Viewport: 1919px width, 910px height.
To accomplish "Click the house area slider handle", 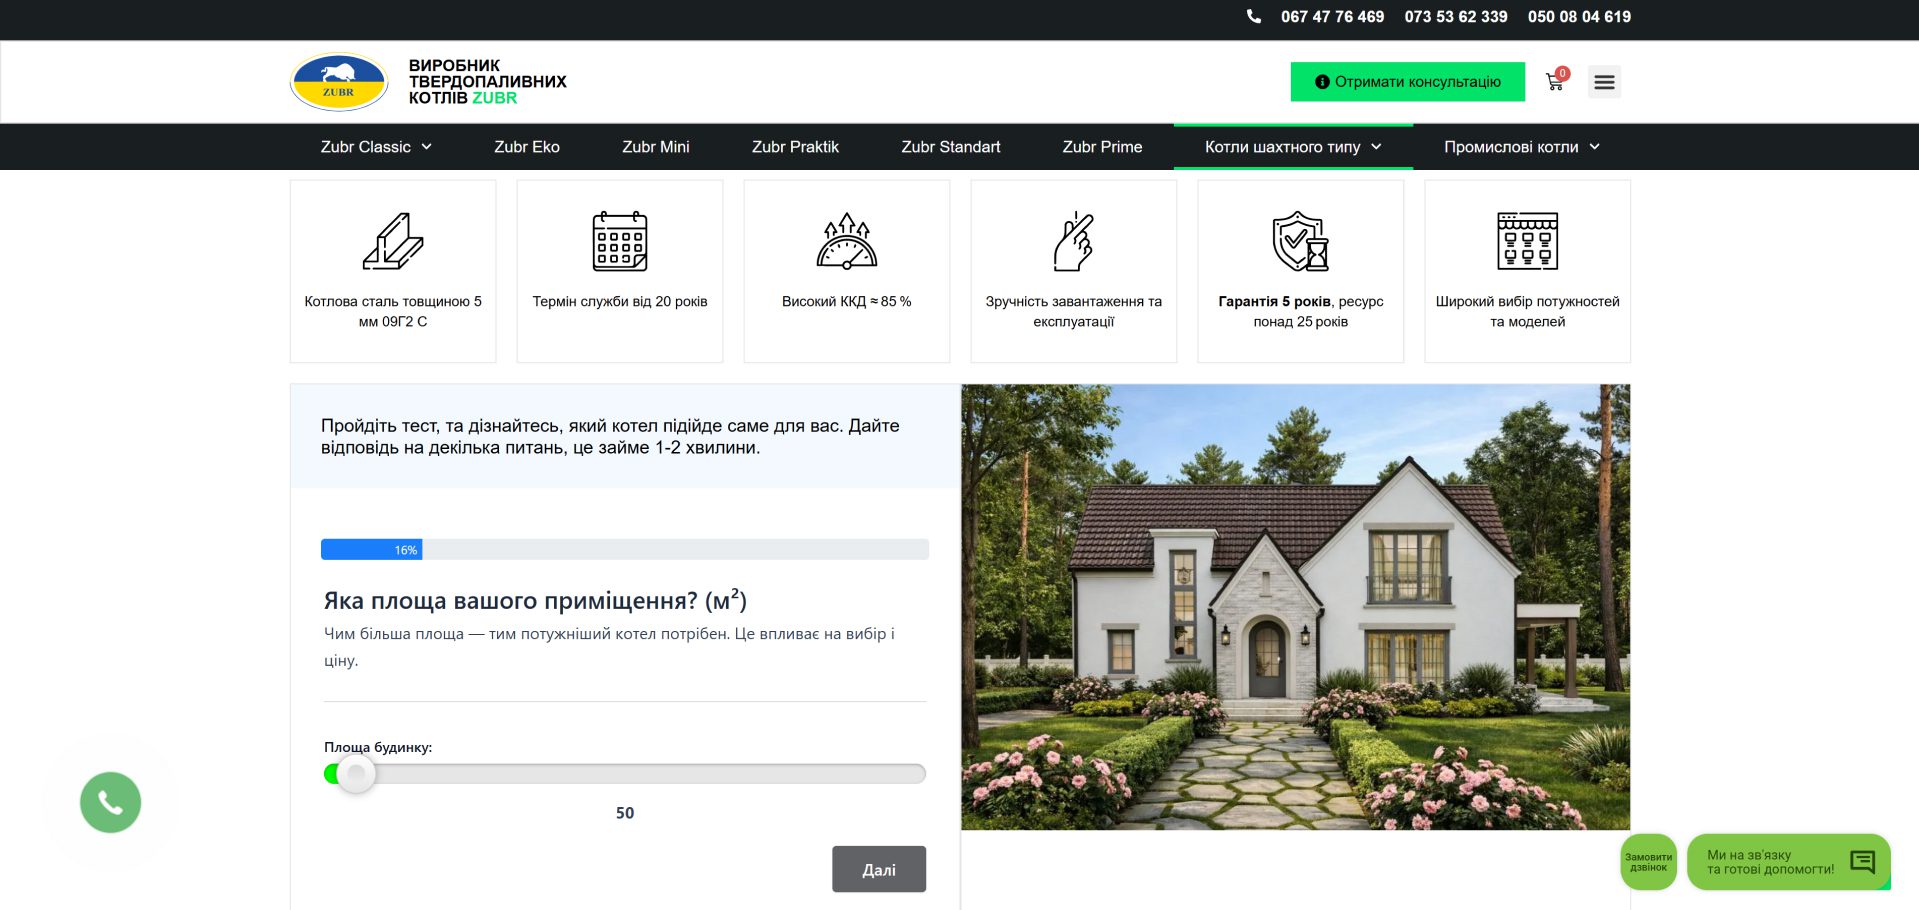I will (355, 774).
